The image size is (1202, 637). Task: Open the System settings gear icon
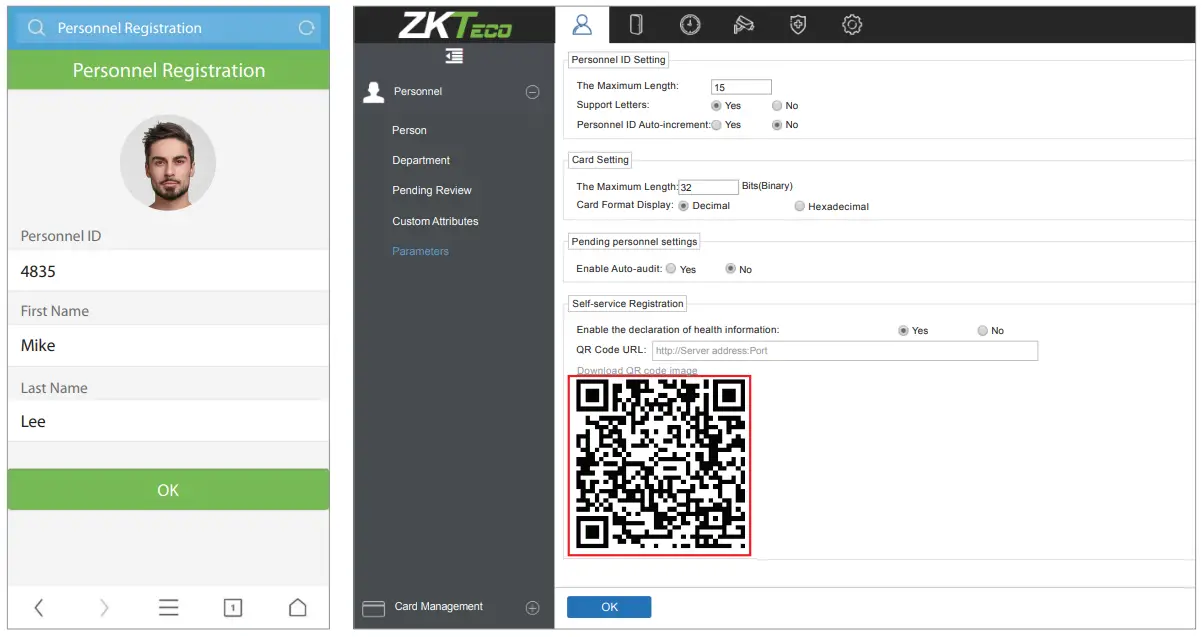tap(851, 24)
